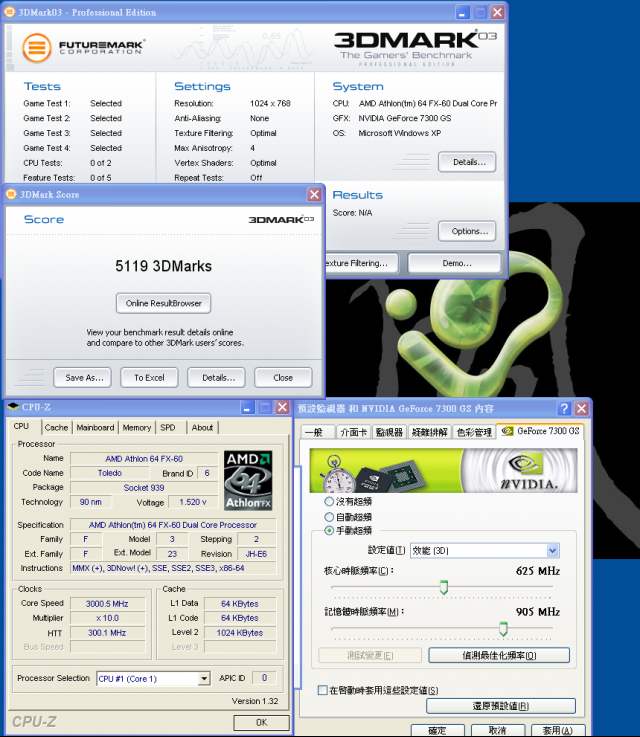Switch to the Mainboard tab in CPU-Z

tap(95, 427)
